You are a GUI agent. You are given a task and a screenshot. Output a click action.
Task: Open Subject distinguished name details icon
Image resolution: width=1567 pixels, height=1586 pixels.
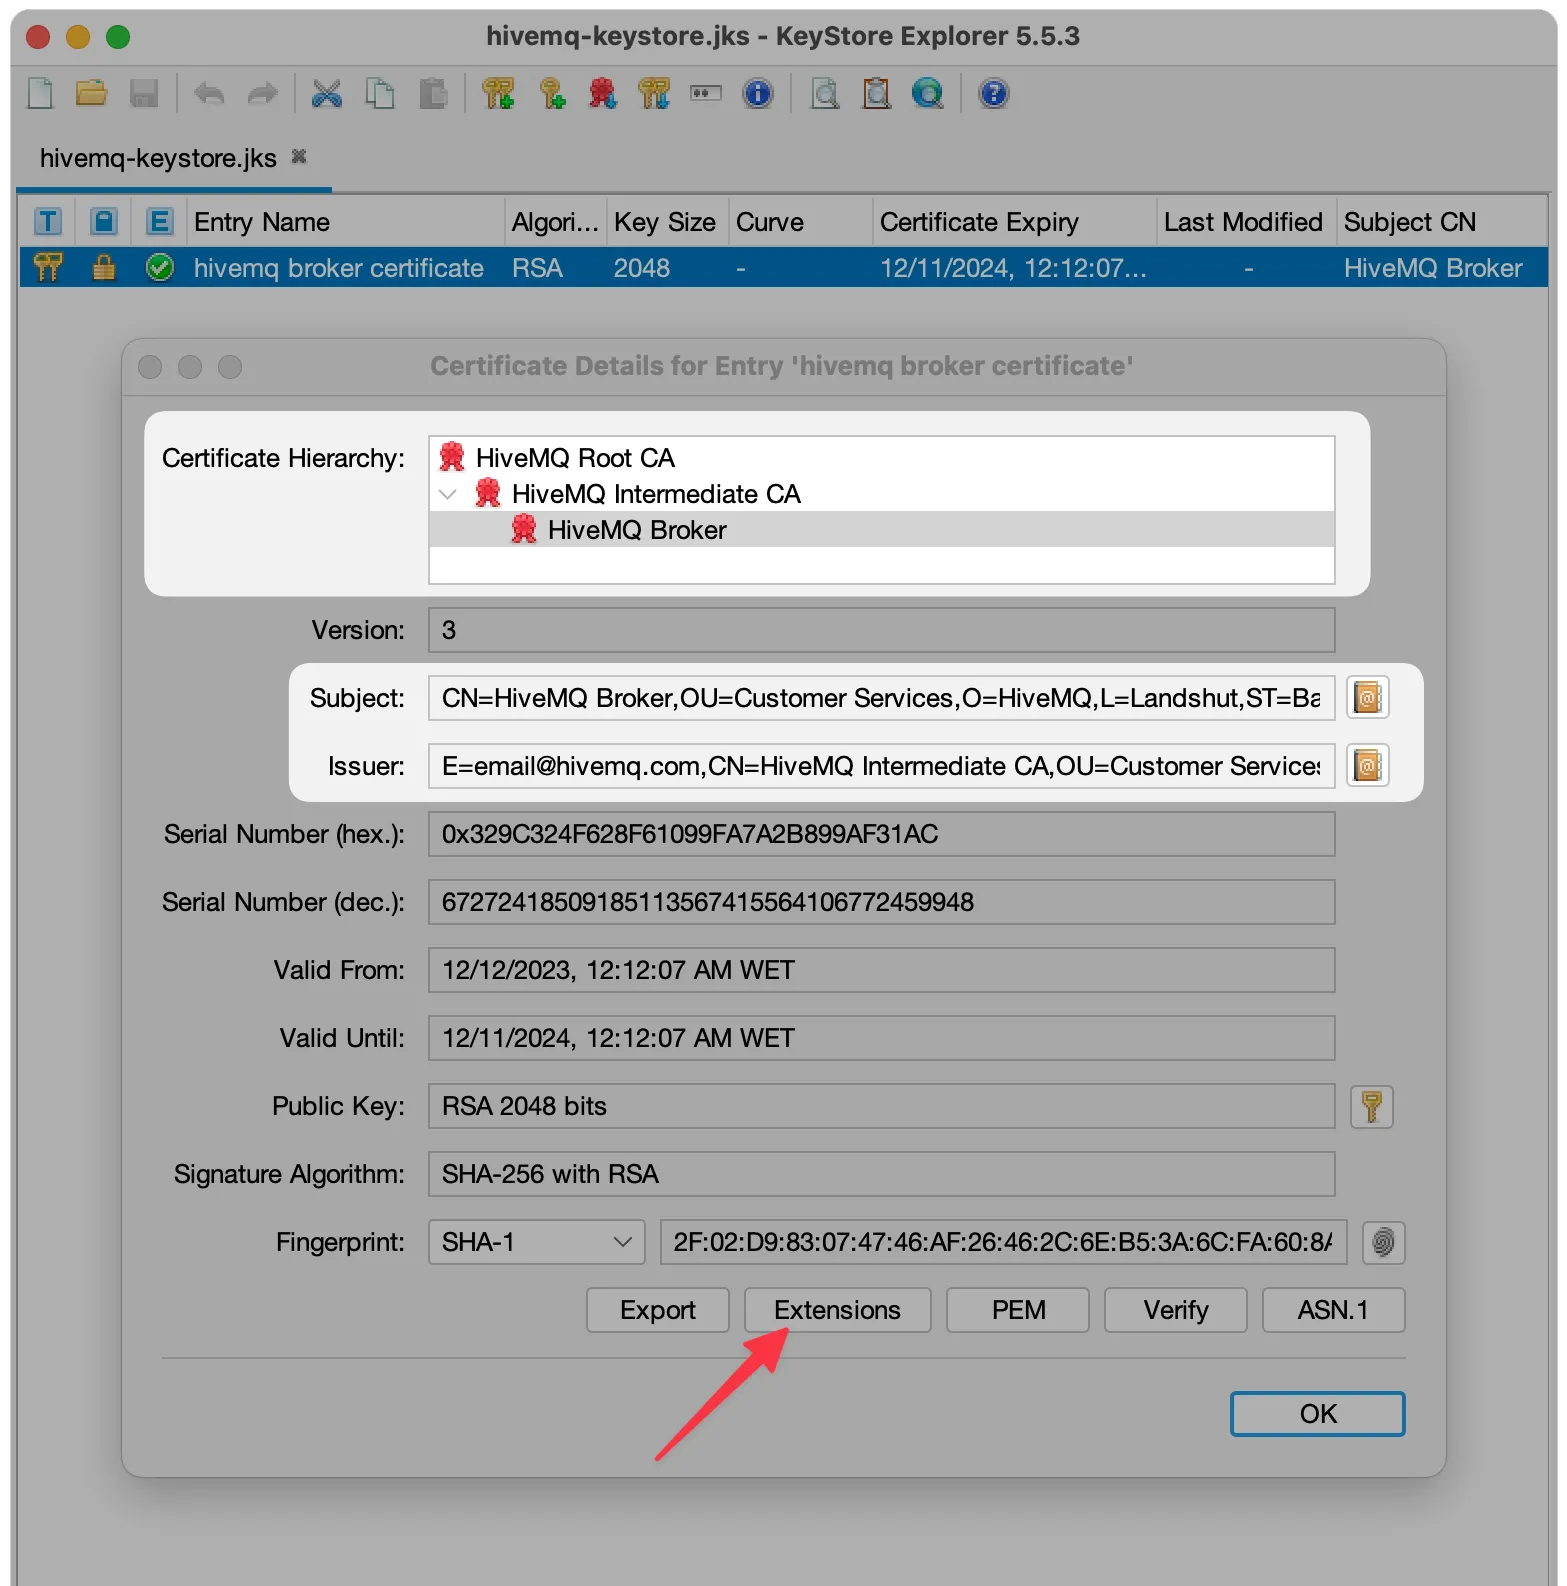1367,698
